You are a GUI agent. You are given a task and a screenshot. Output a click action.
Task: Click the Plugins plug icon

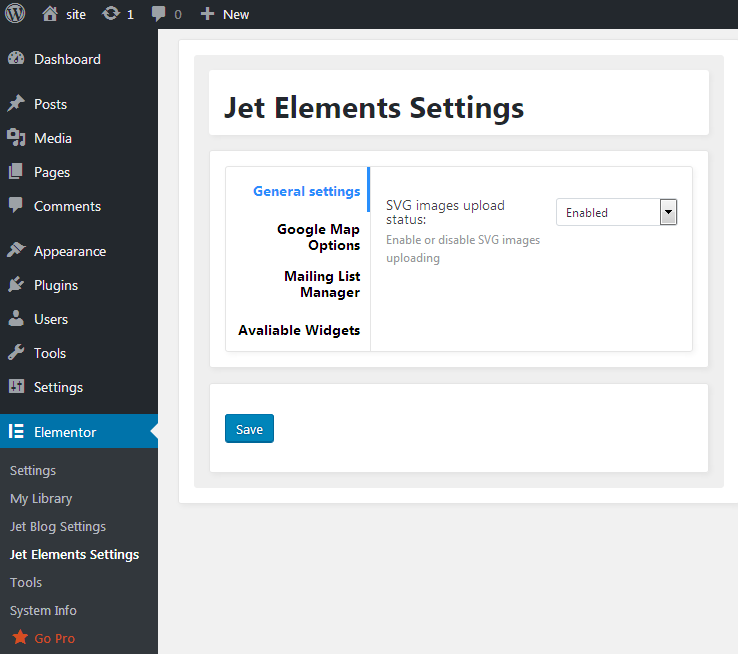point(16,285)
